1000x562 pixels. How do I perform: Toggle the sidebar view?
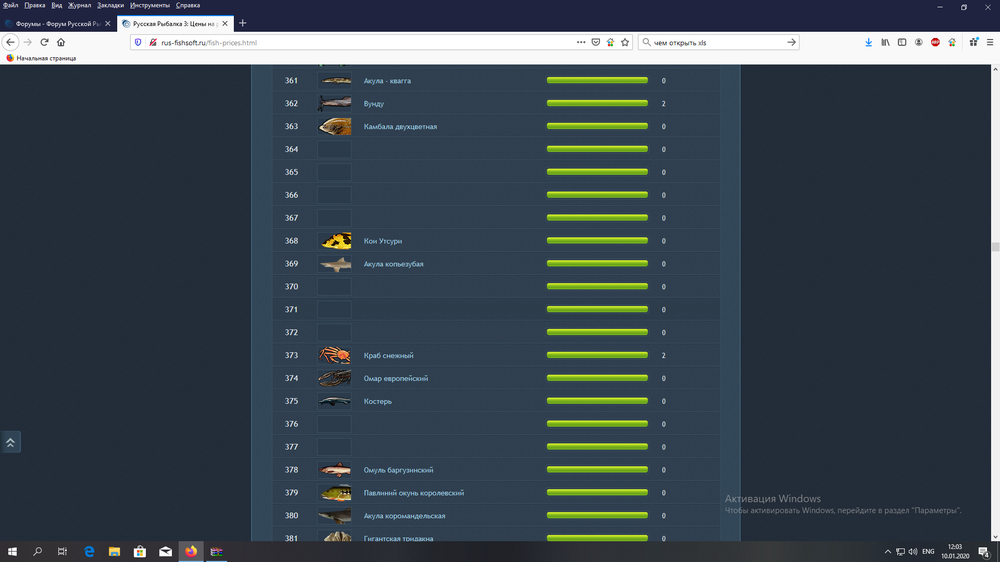[x=902, y=42]
